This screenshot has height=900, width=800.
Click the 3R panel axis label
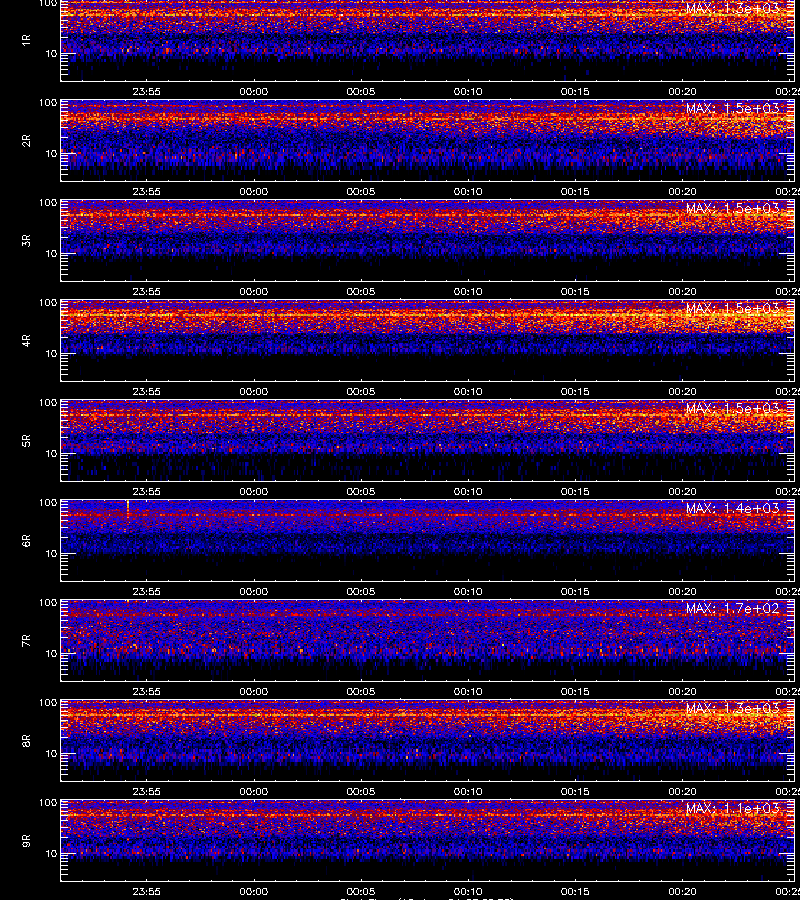26,240
